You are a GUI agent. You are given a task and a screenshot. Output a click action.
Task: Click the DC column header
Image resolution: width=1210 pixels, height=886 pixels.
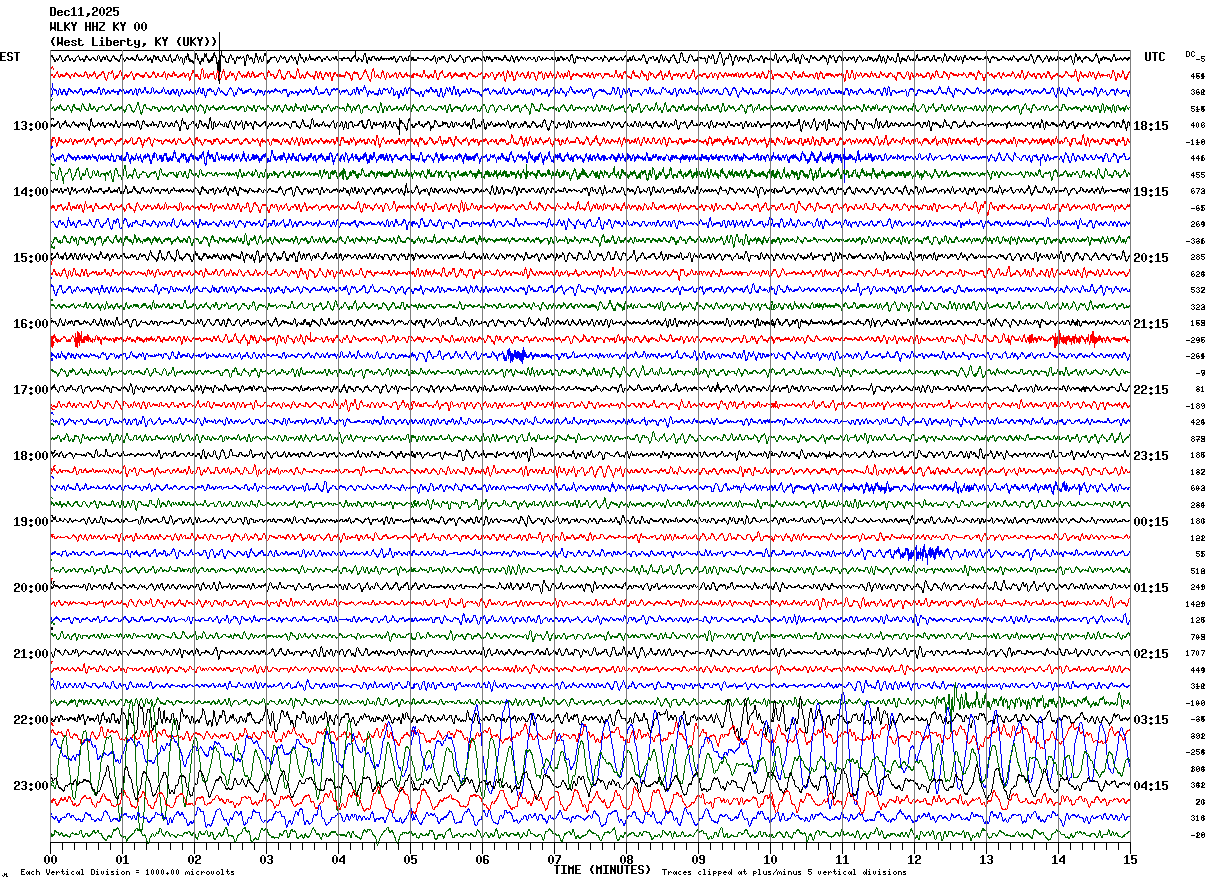(1190, 54)
